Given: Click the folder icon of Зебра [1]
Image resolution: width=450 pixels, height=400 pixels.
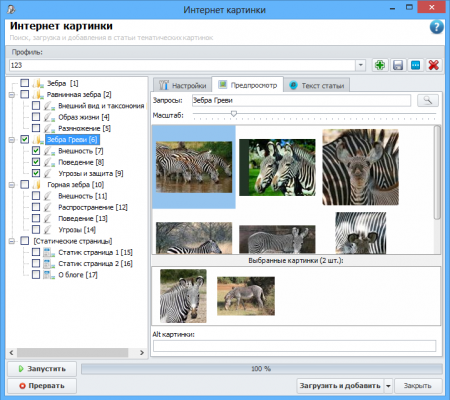Looking at the screenshot, I should tap(38, 83).
